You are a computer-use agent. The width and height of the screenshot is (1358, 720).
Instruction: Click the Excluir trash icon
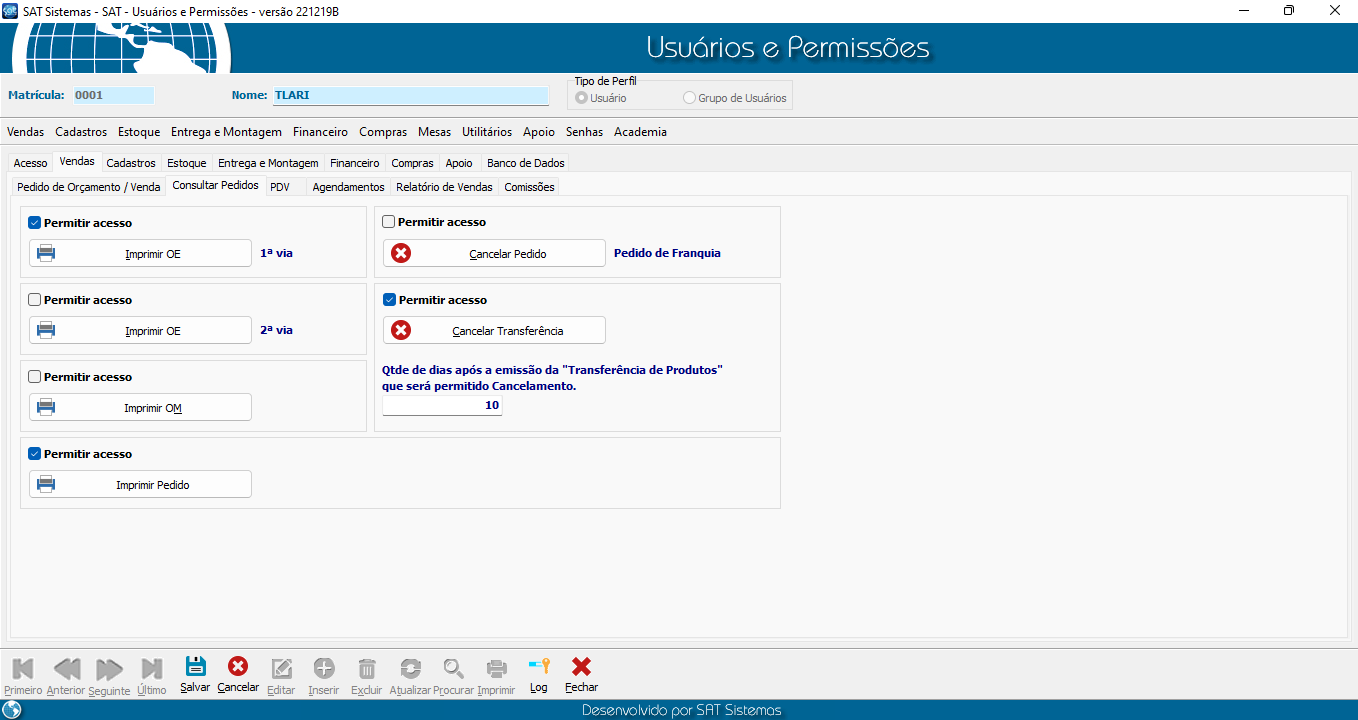[x=367, y=669]
